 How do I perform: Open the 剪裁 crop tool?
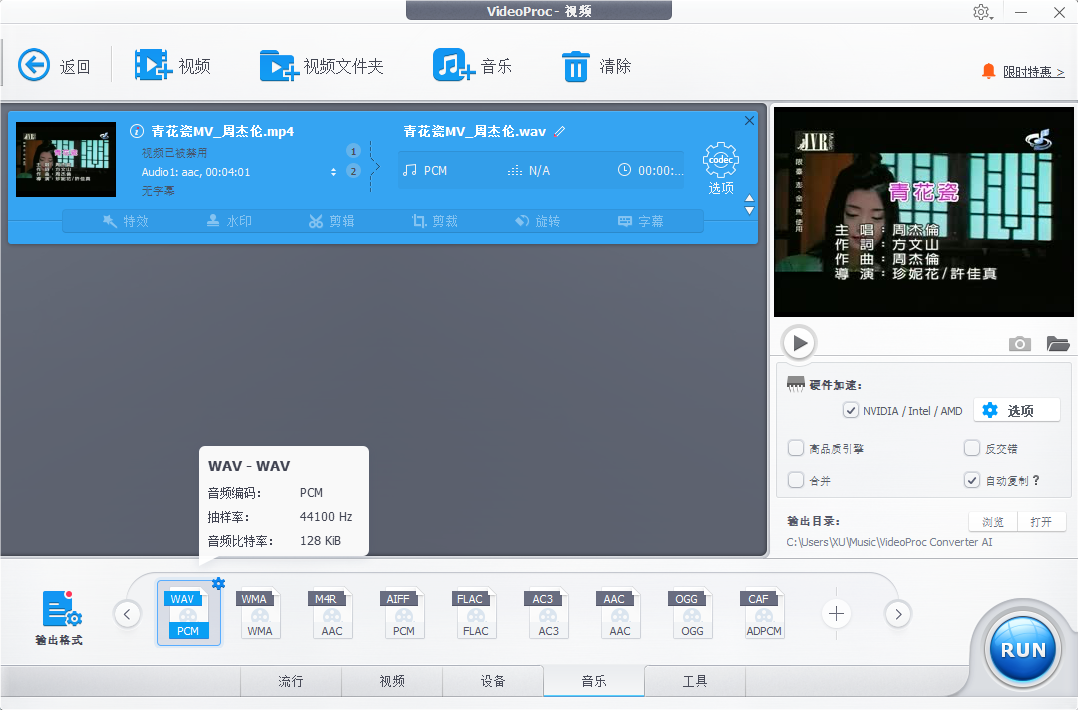pyautogui.click(x=434, y=221)
